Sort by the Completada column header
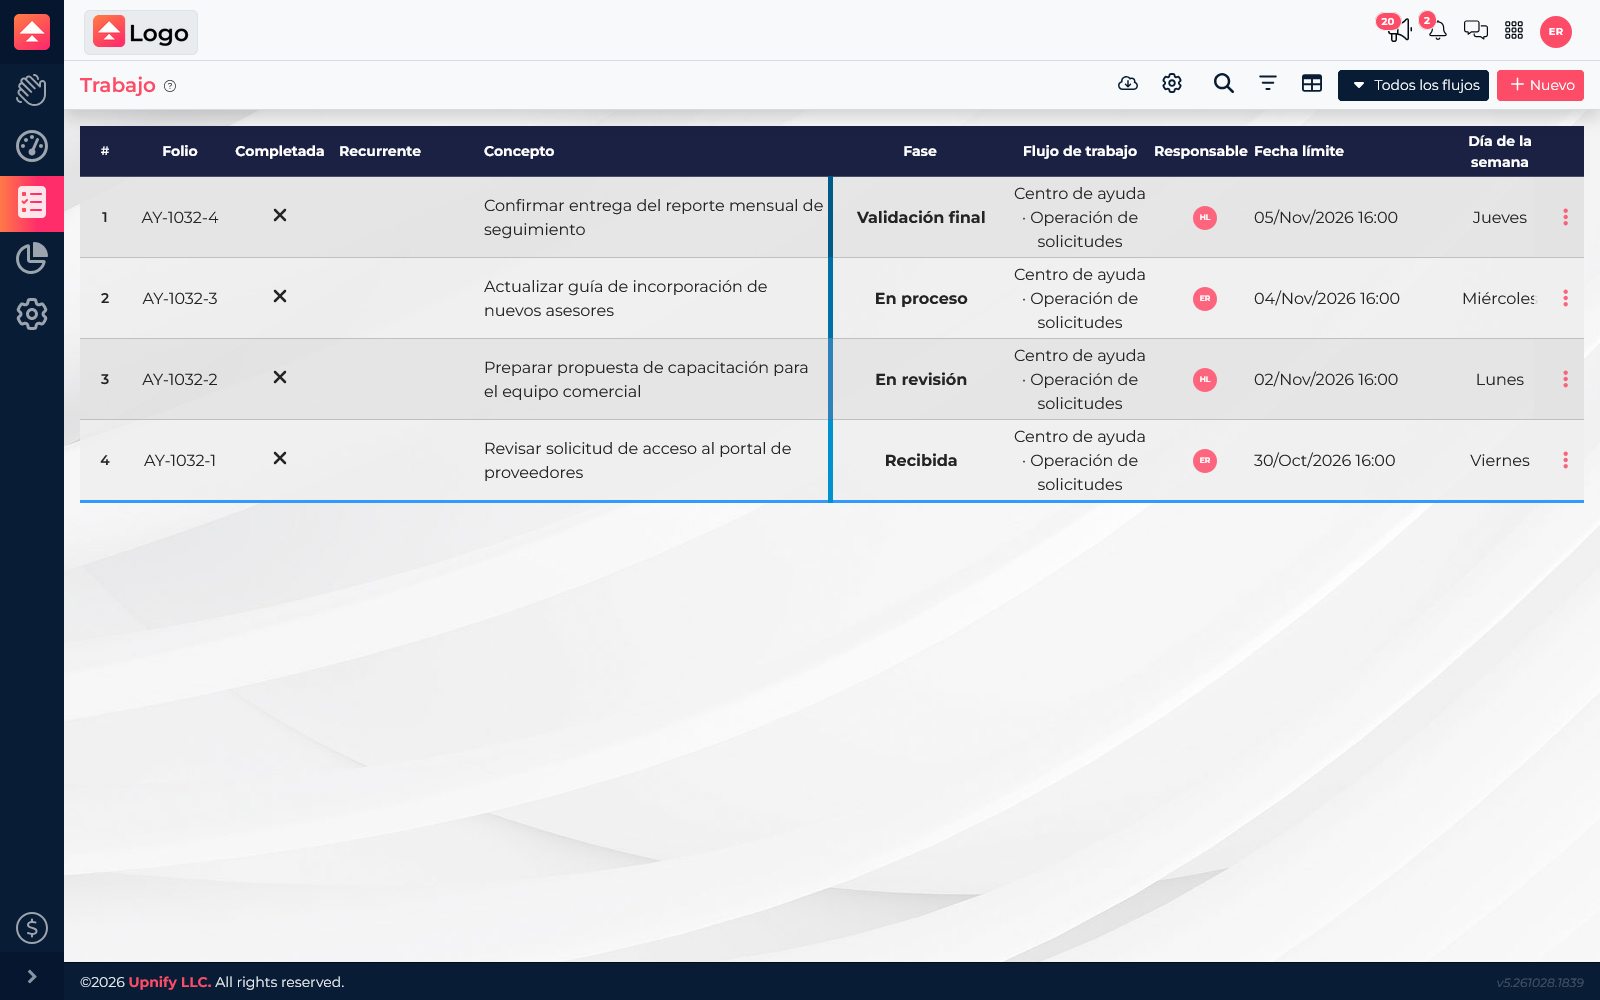The height and width of the screenshot is (1000, 1600). click(280, 151)
